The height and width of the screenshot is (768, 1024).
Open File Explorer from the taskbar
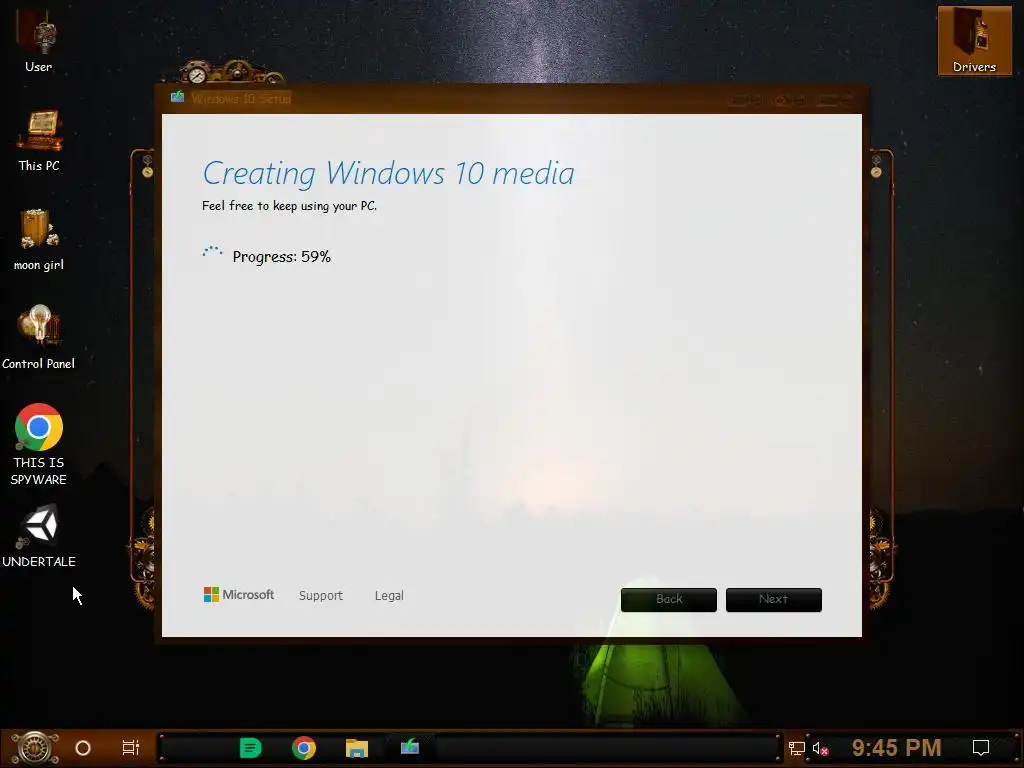coord(357,748)
